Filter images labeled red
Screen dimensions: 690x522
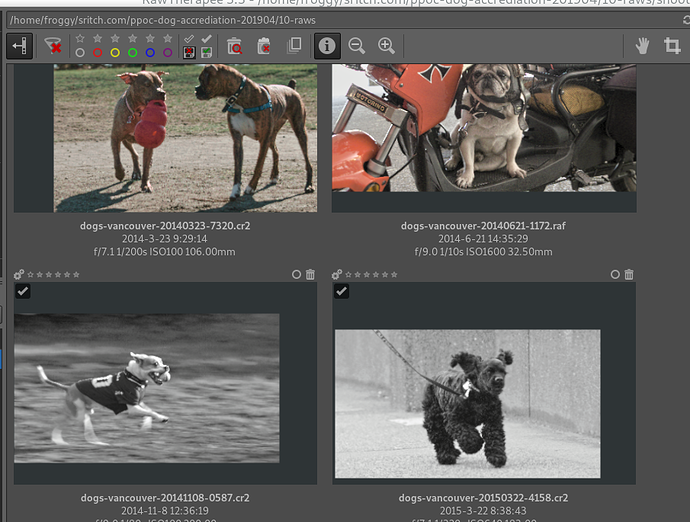point(97,53)
